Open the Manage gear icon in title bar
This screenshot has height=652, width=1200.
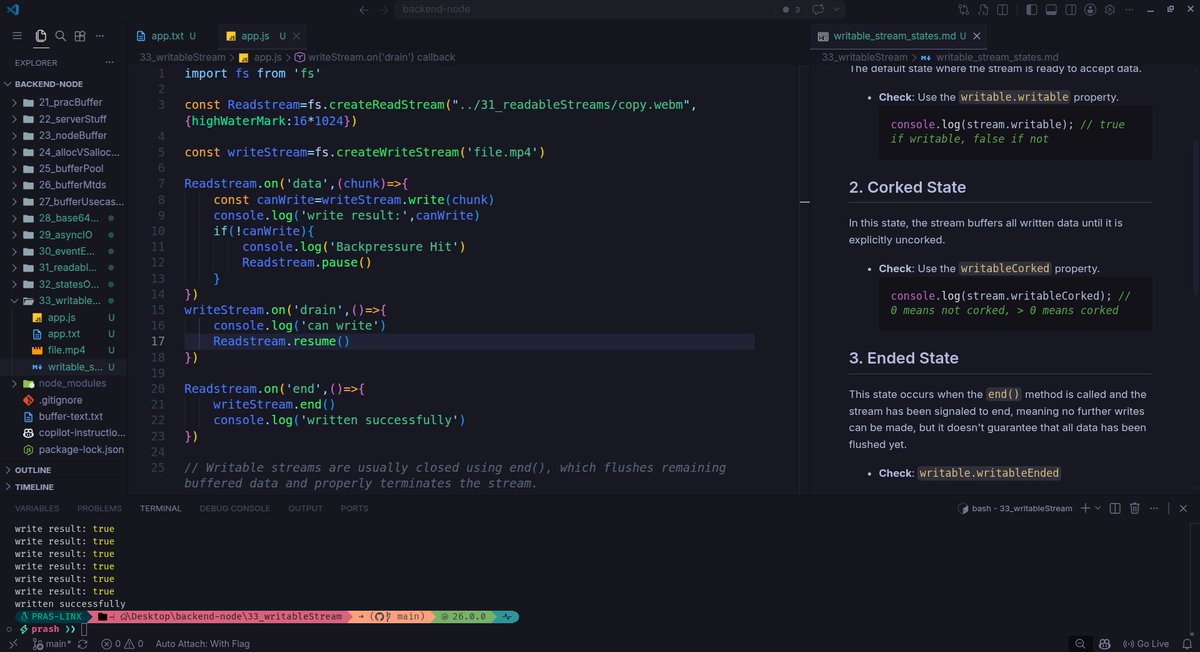1111,10
